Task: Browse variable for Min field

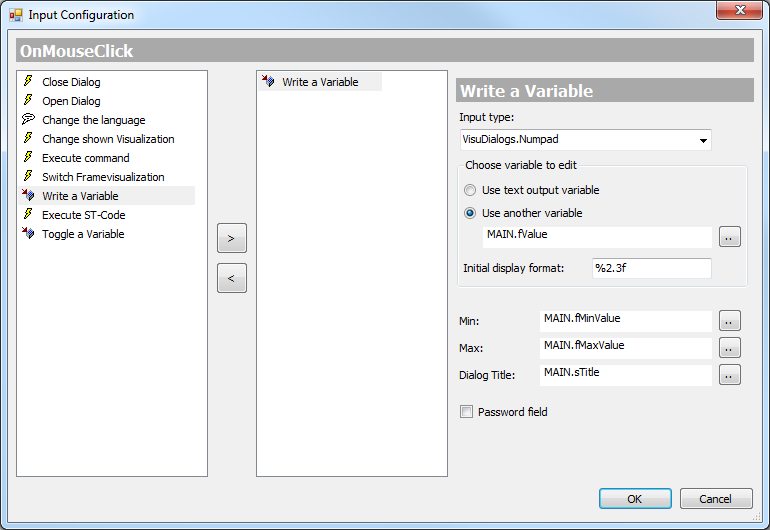Action: (x=730, y=321)
